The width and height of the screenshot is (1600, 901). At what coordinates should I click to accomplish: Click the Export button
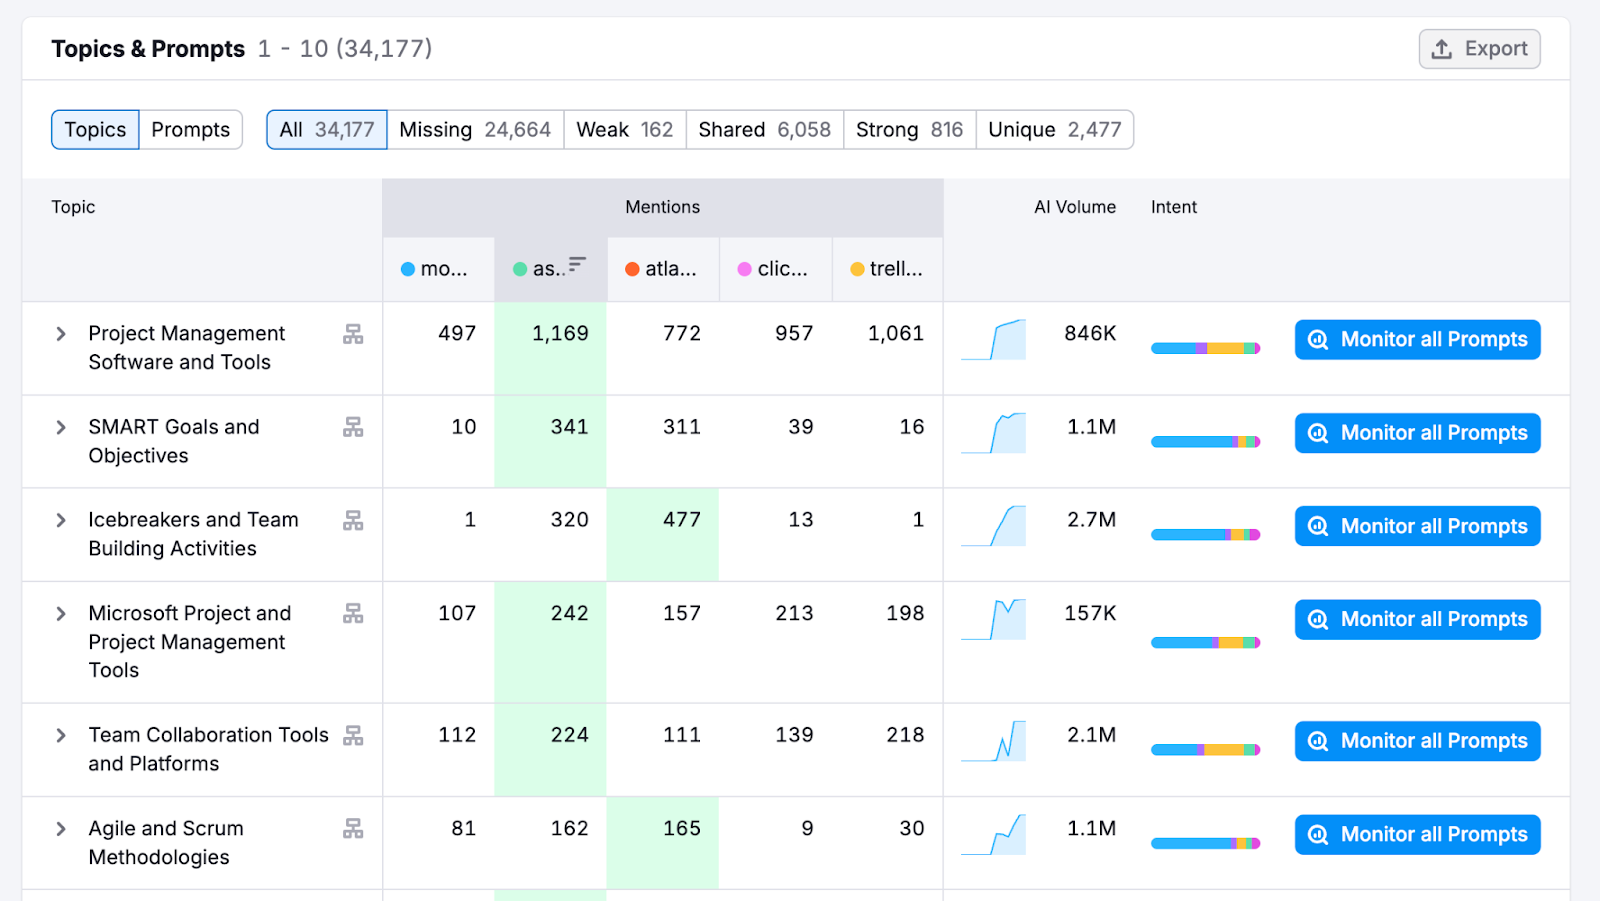pos(1479,48)
